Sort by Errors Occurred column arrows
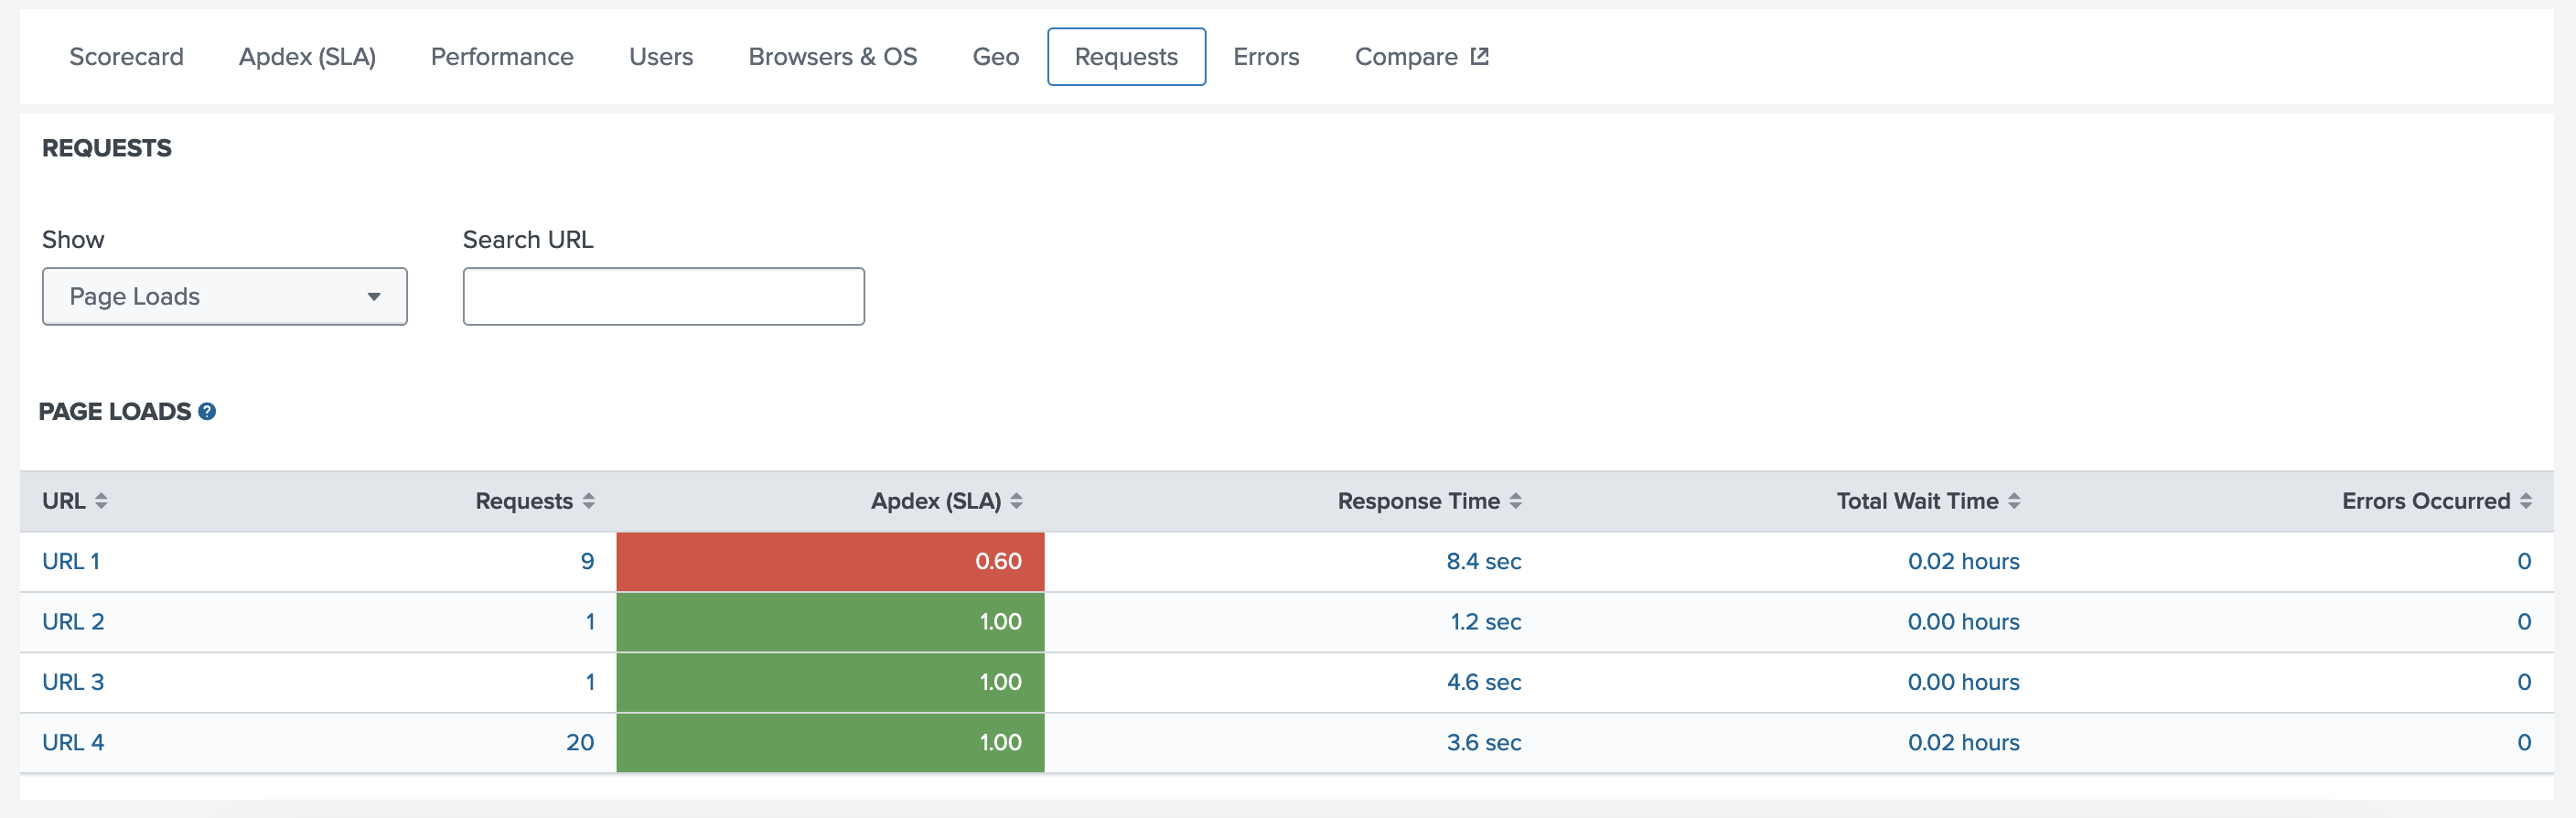Viewport: 2576px width, 818px height. point(2525,501)
